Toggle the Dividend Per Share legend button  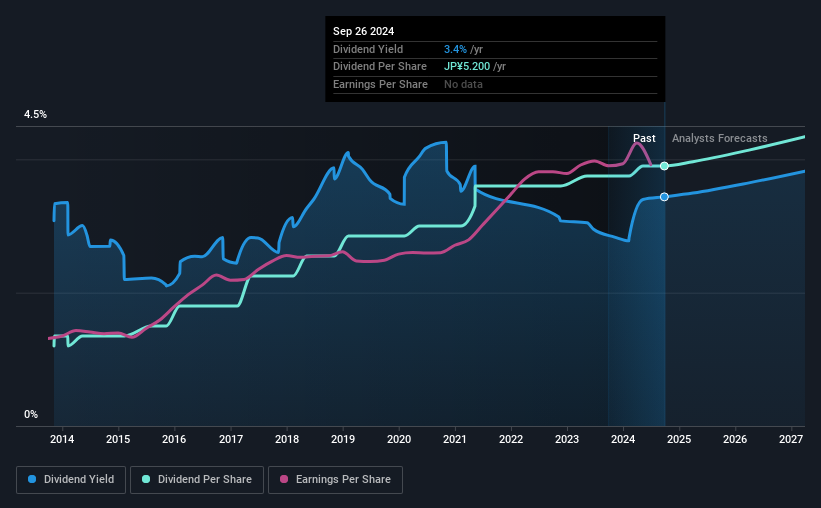pyautogui.click(x=197, y=480)
